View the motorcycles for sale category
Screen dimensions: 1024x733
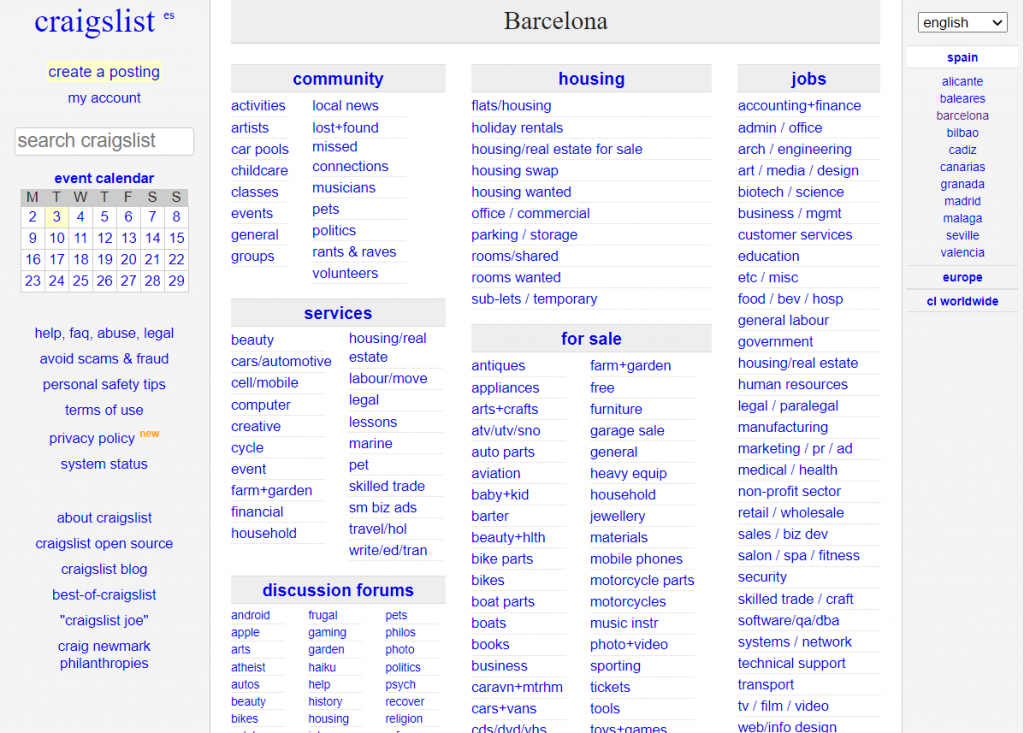tap(628, 602)
